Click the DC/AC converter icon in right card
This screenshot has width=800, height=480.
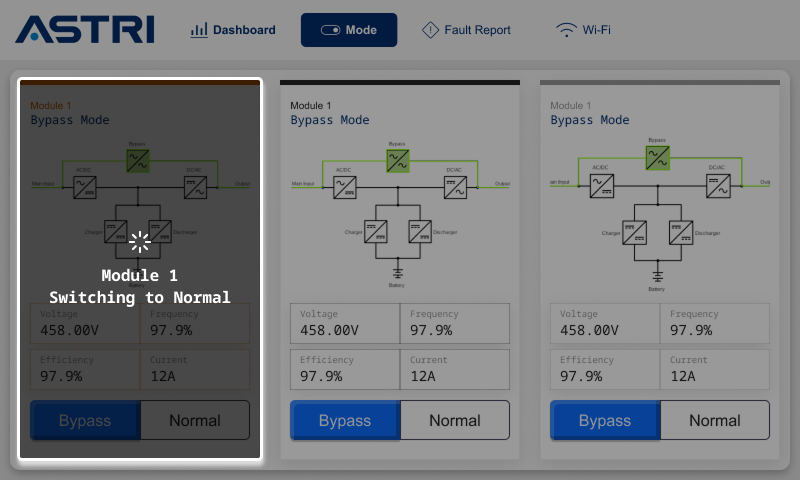click(x=717, y=186)
